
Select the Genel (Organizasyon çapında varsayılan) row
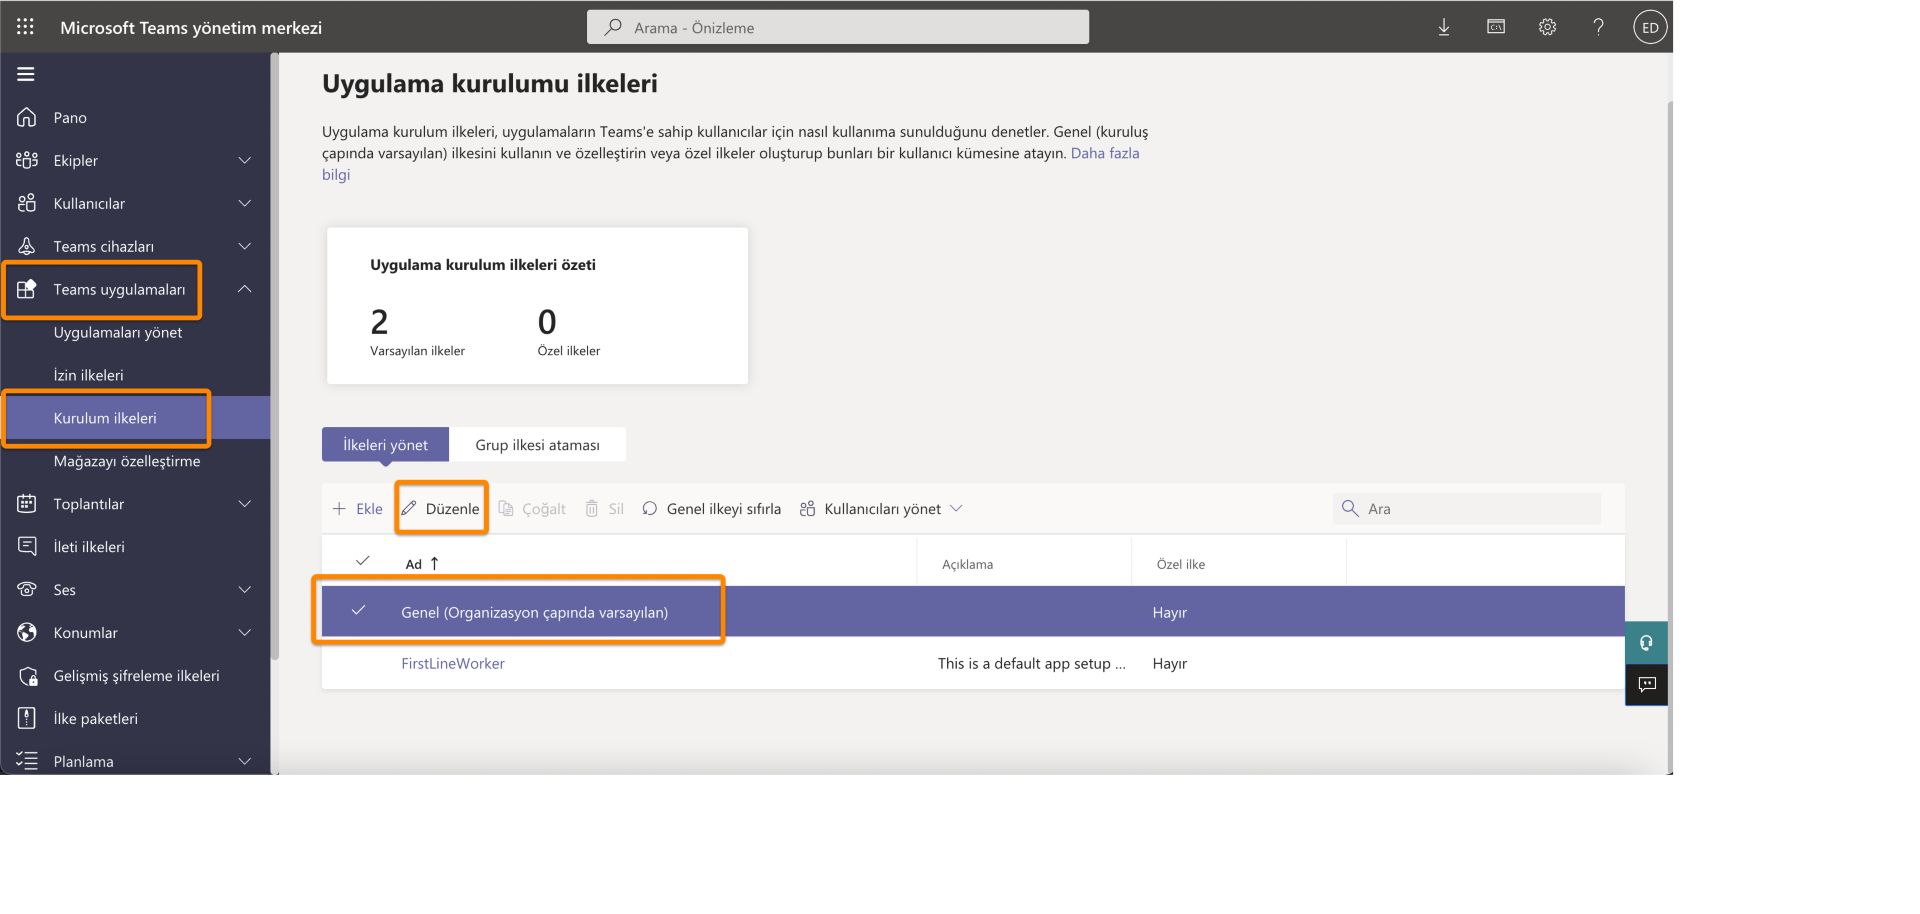pos(973,612)
